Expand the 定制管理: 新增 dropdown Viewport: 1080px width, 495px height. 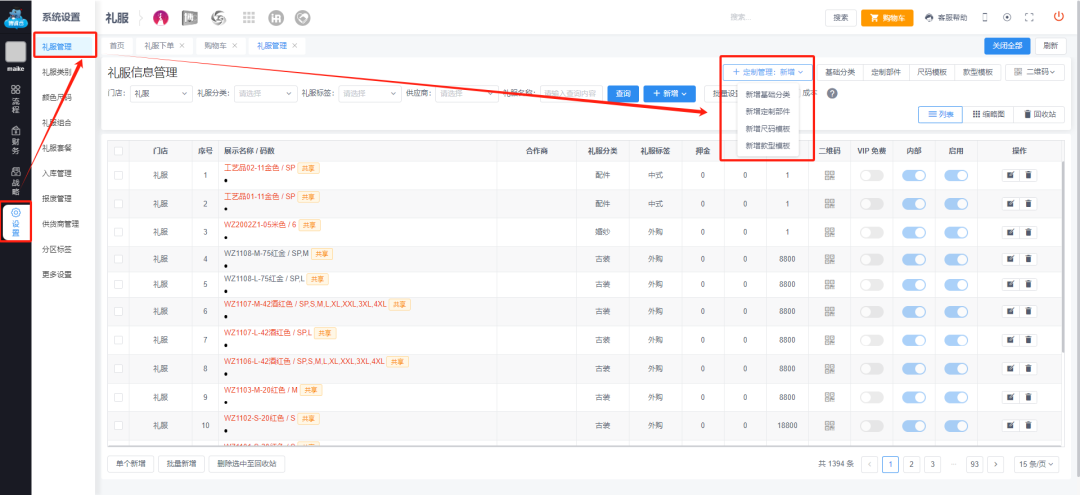[767, 72]
